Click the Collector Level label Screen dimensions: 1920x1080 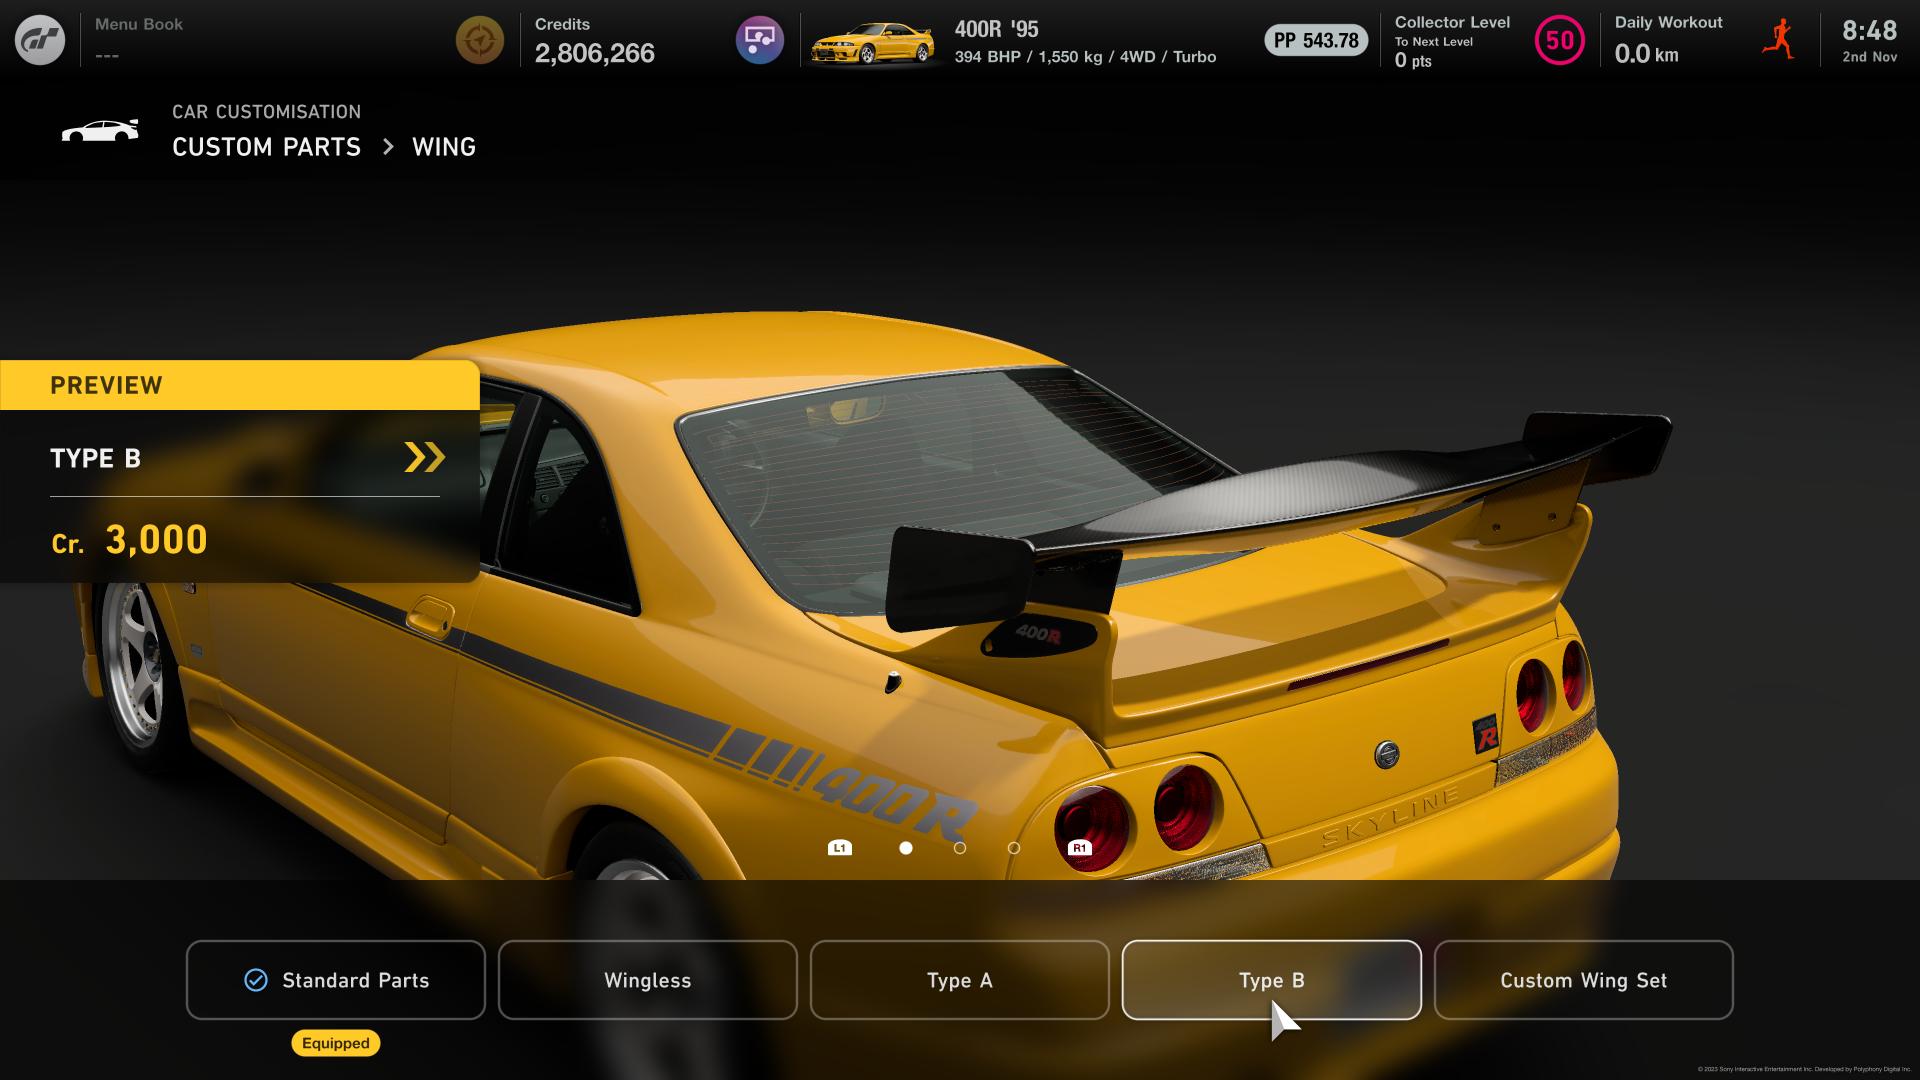pos(1452,22)
